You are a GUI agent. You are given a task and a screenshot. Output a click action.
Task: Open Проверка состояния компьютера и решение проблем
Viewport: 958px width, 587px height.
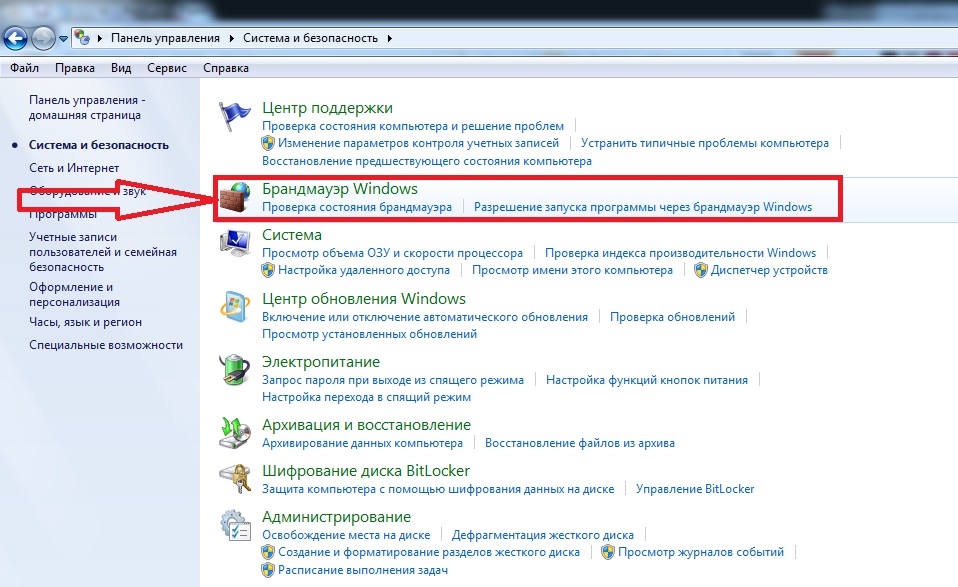tap(413, 126)
